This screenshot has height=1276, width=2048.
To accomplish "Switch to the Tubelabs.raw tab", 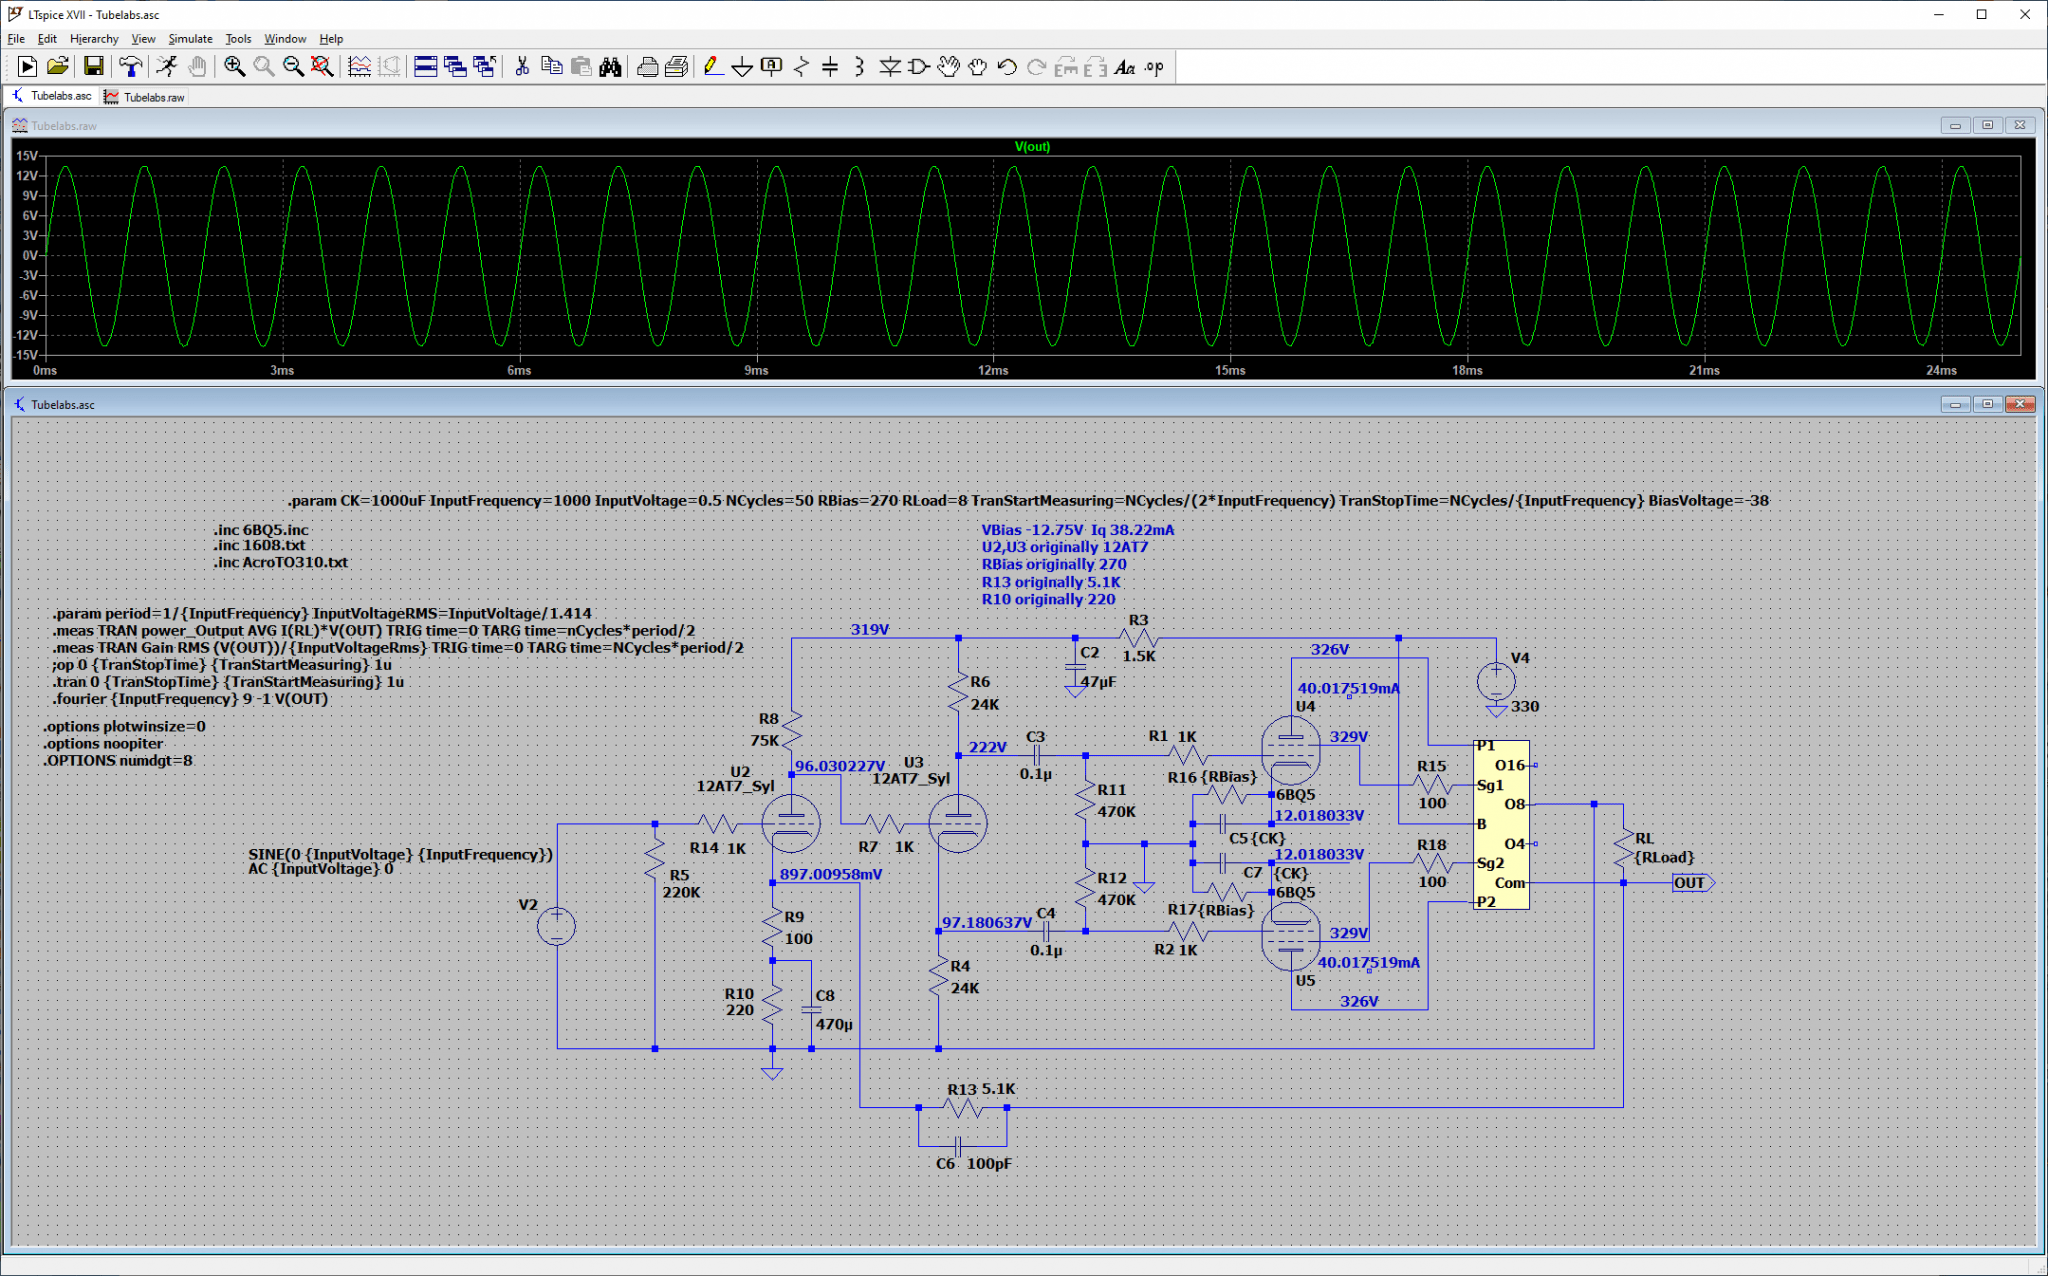I will pos(145,97).
